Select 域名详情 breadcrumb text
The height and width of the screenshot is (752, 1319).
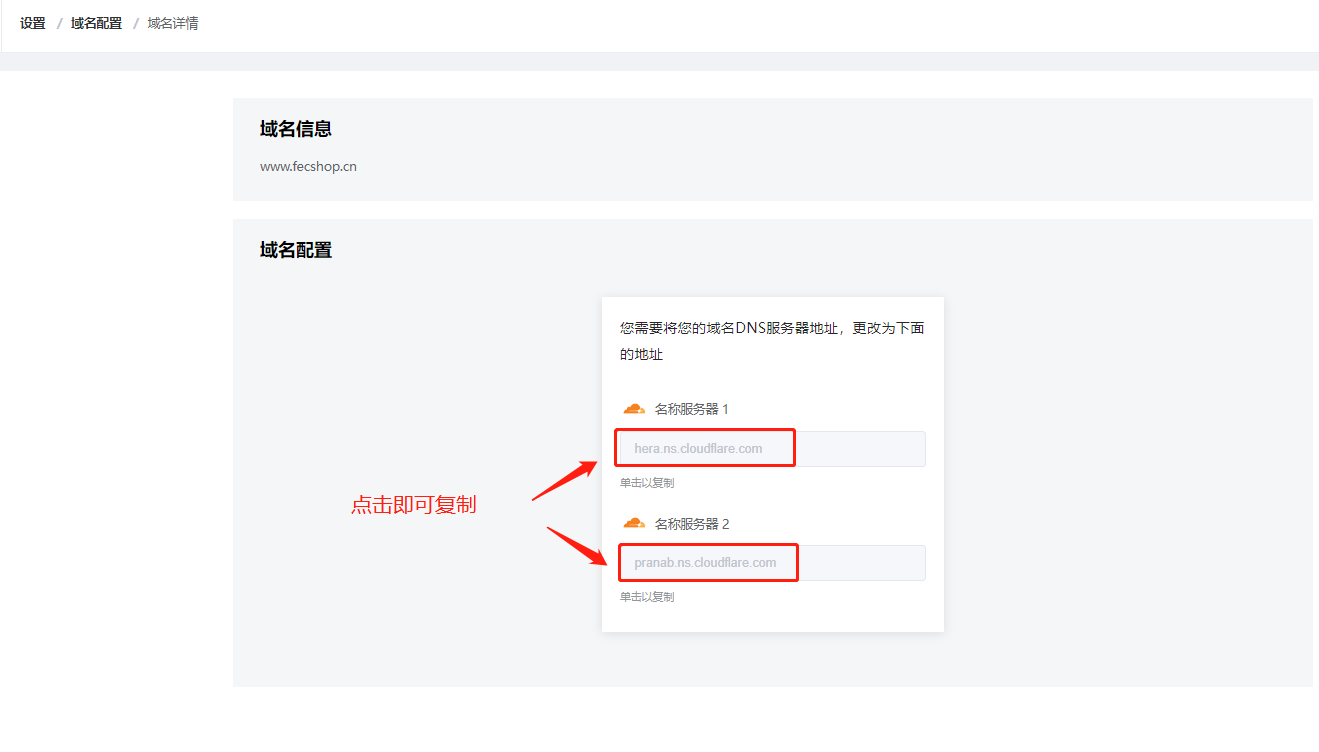click(x=173, y=23)
